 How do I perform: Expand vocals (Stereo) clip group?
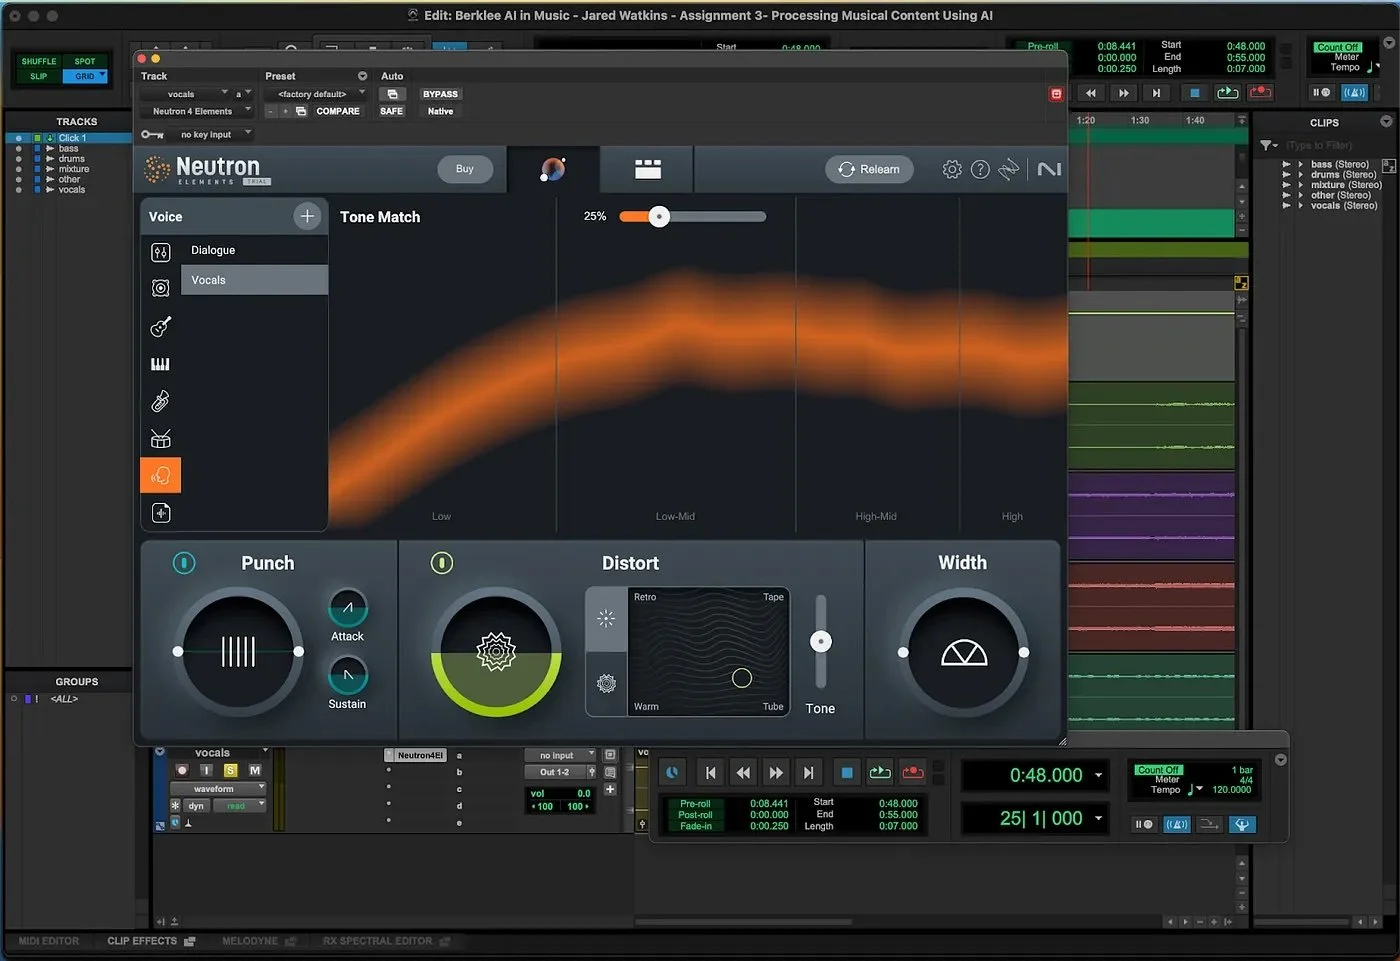tap(1300, 205)
